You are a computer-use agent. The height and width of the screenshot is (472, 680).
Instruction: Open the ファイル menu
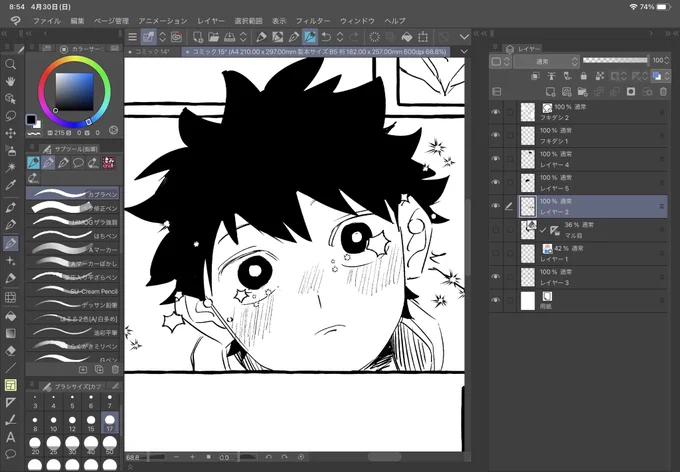pos(47,21)
